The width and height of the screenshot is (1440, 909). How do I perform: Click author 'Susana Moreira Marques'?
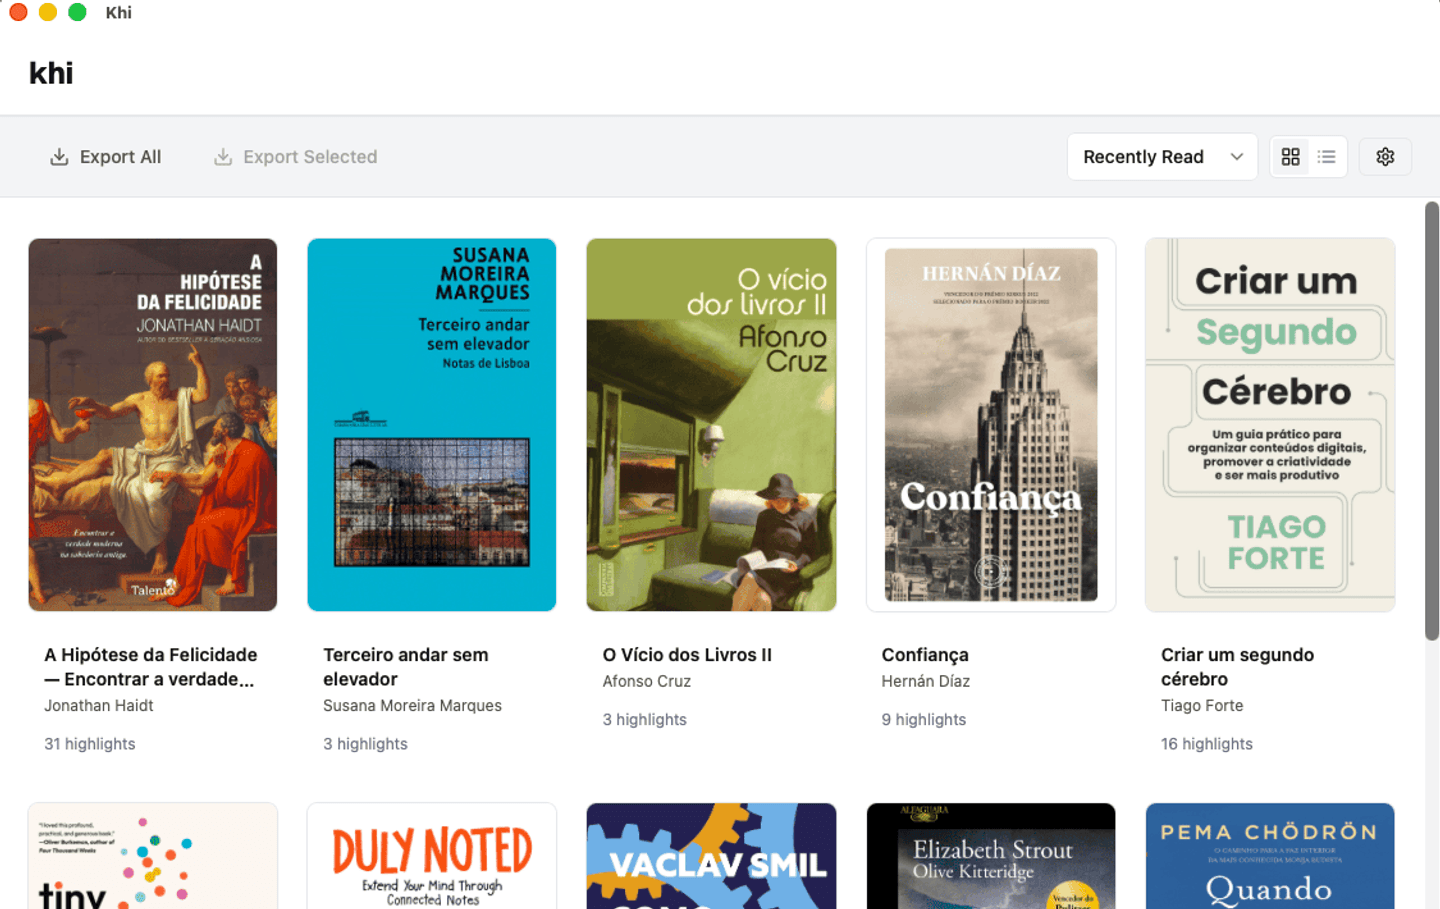click(412, 706)
